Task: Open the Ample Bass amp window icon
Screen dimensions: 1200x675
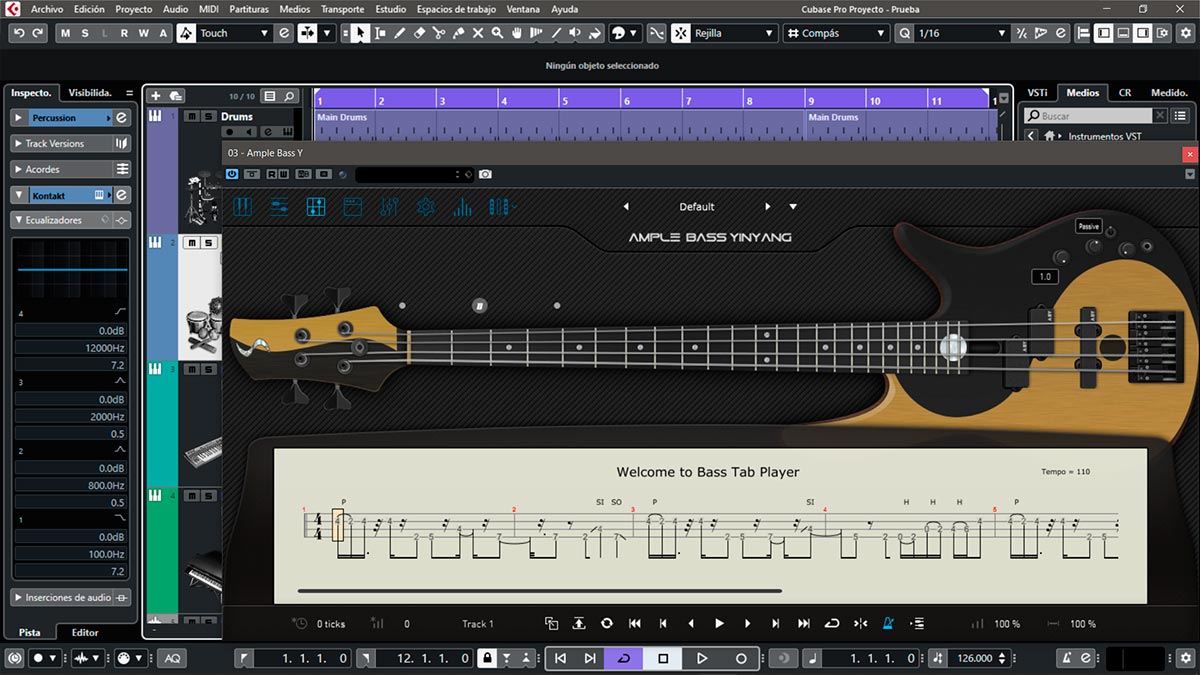Action: 352,207
